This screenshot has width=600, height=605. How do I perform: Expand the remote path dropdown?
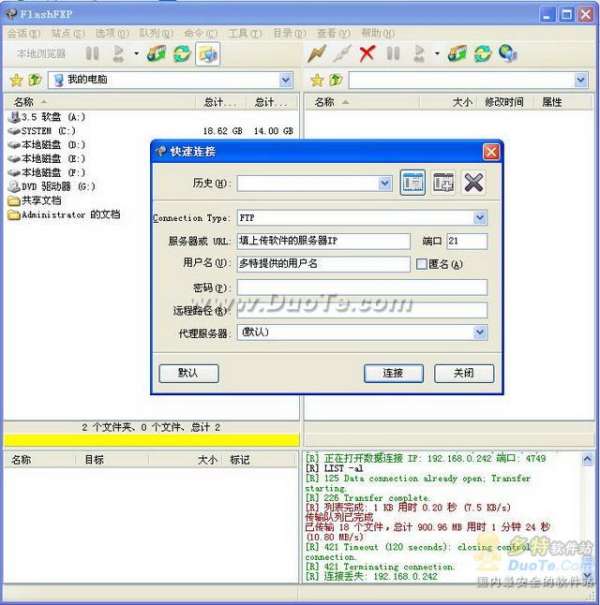point(581,80)
